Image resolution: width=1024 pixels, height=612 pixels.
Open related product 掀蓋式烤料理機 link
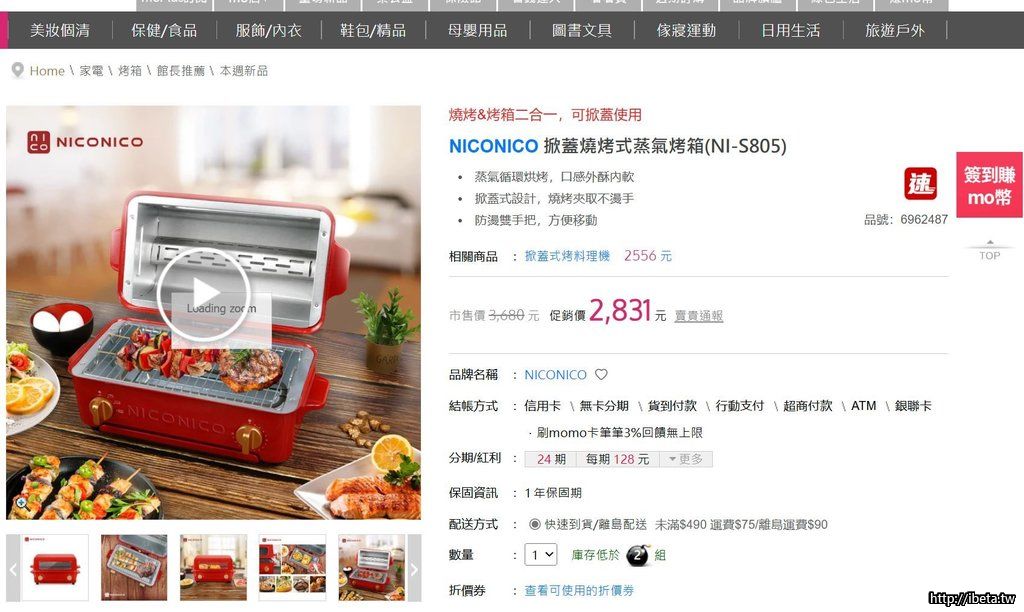click(567, 256)
